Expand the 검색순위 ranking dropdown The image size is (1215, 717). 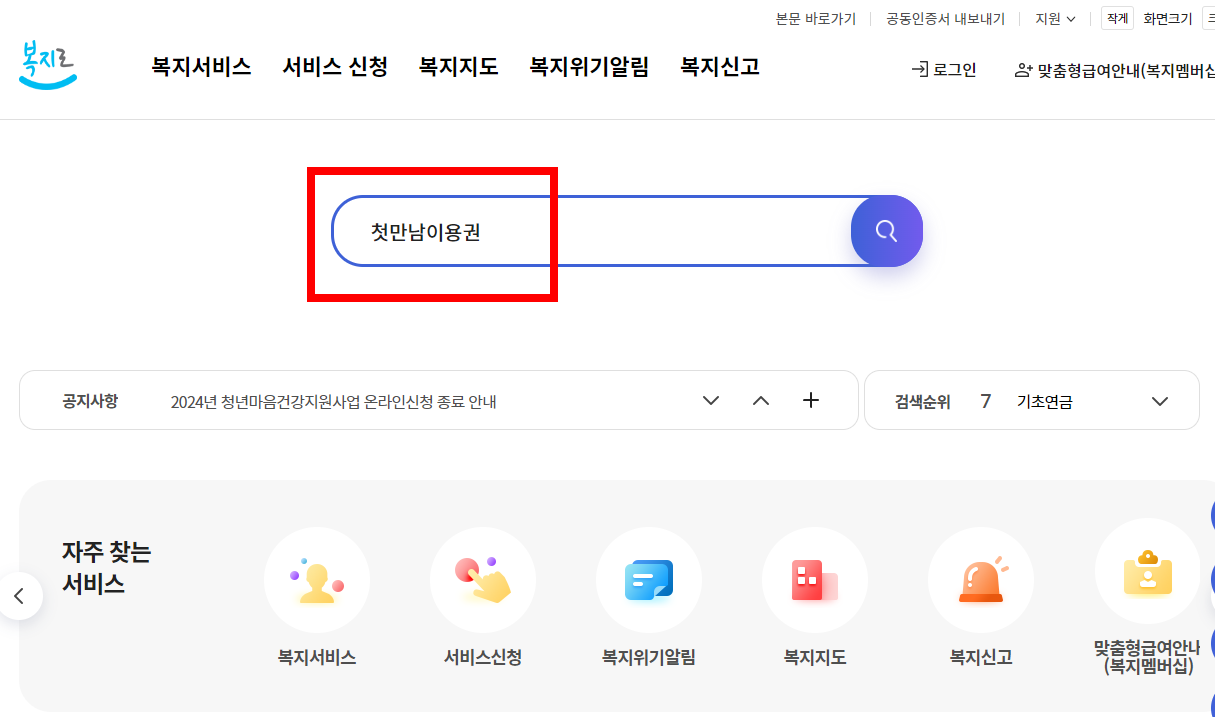pos(1160,402)
